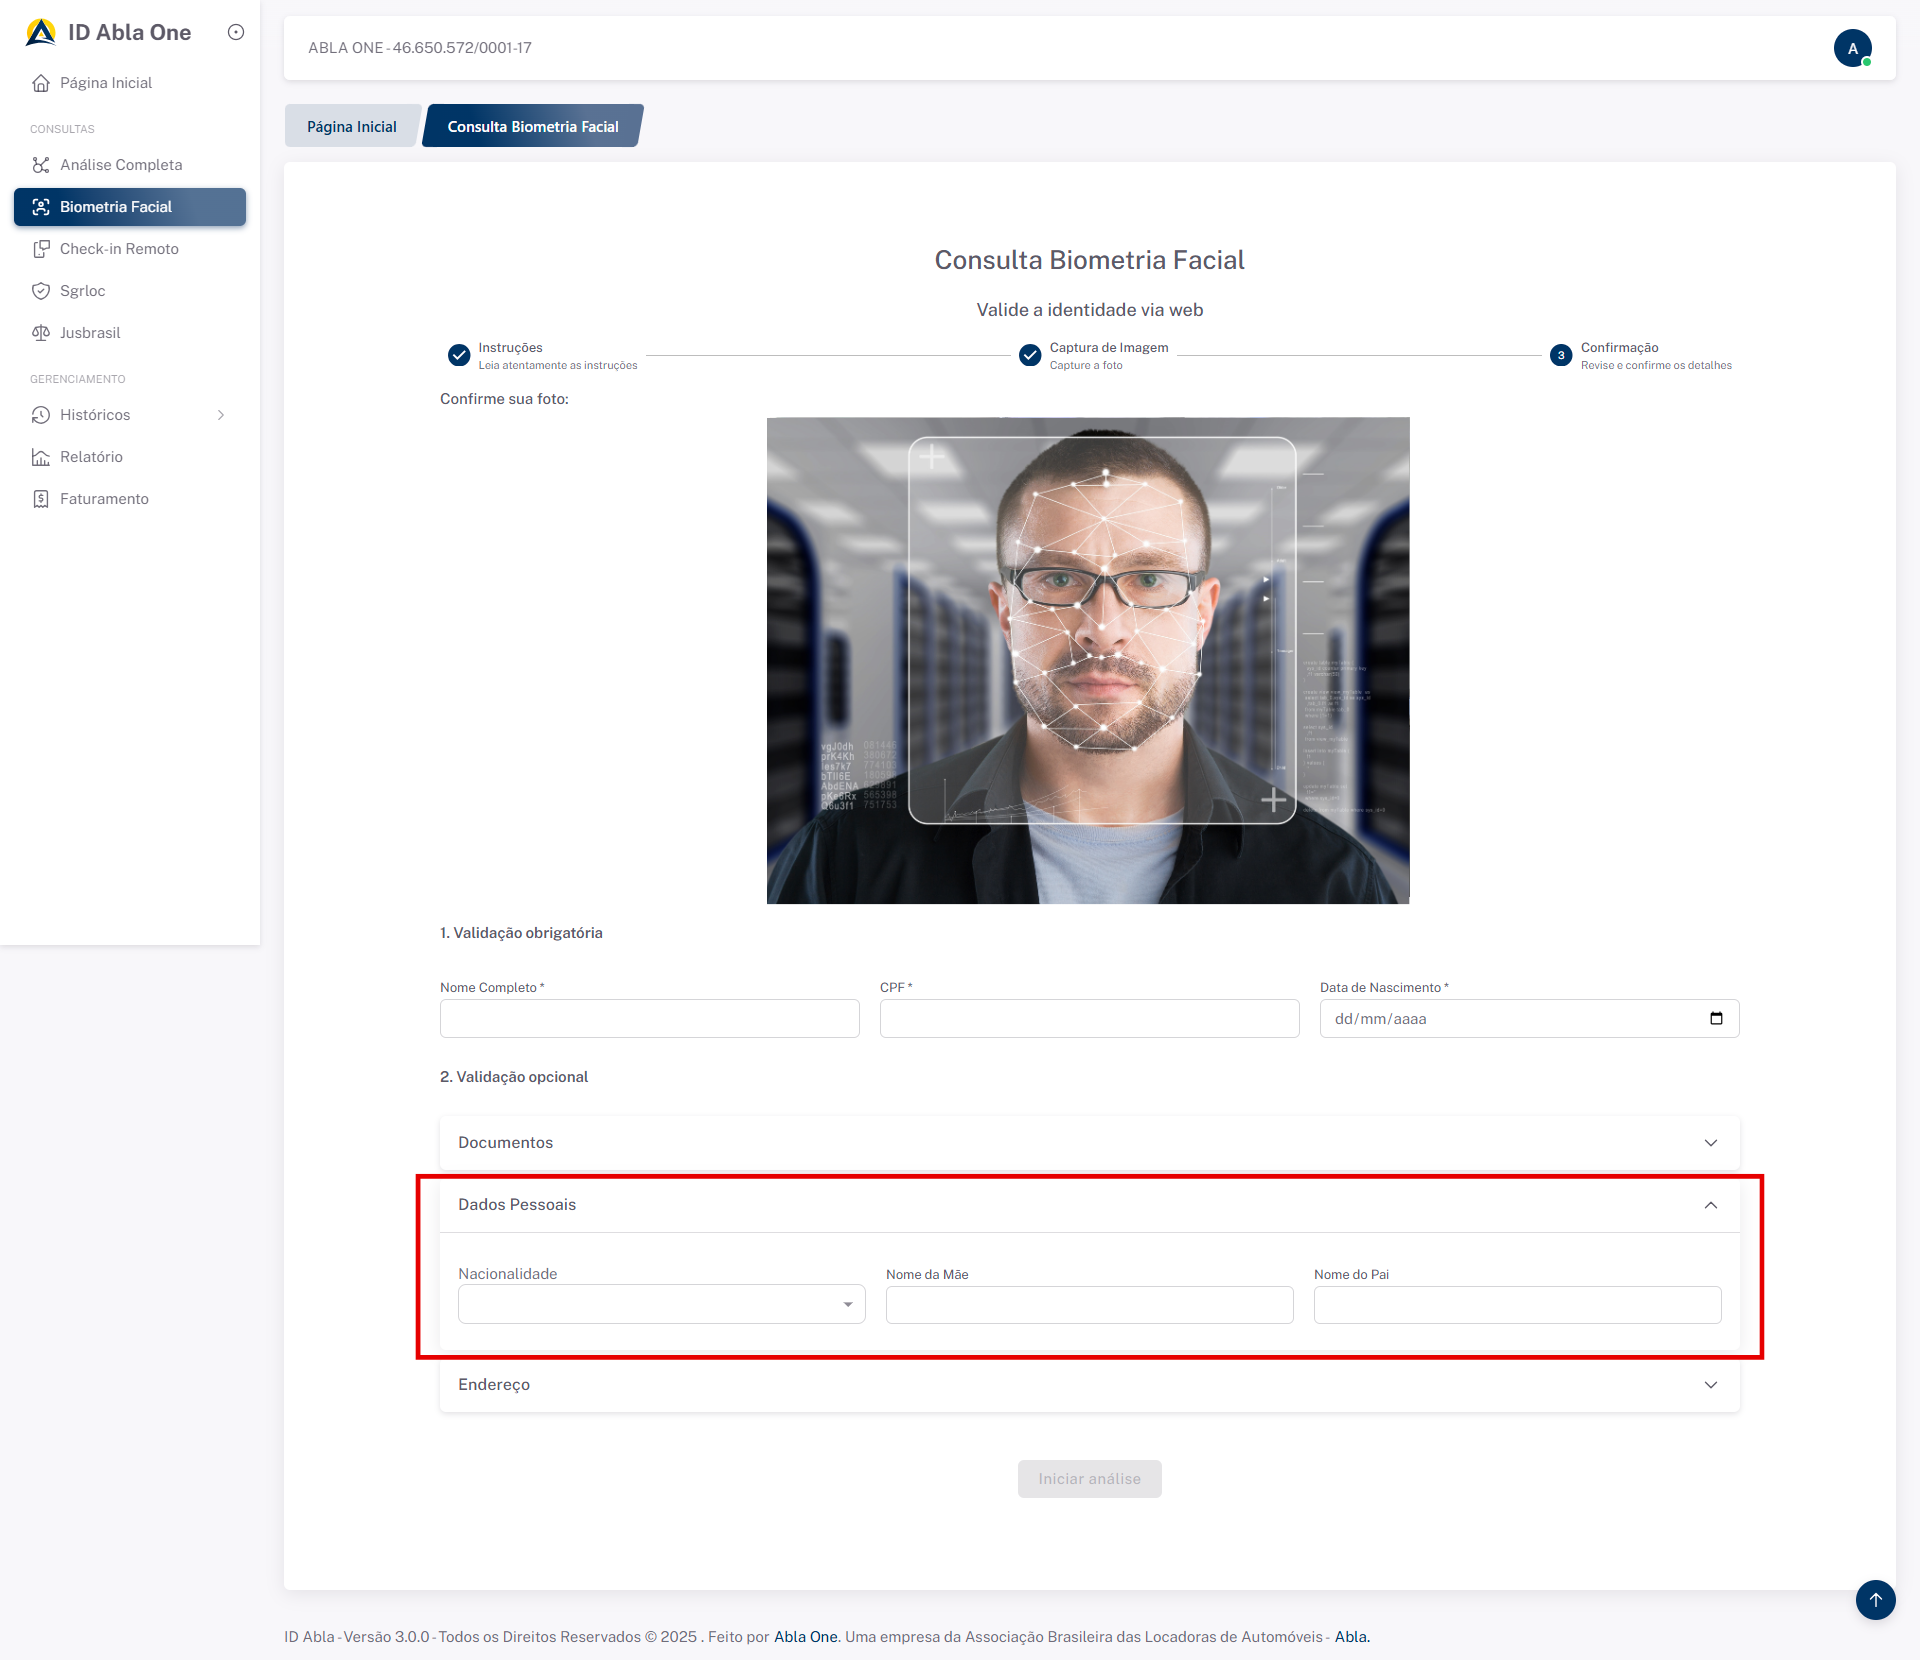Open the Faturamento billing item
Screen dimensions: 1920x1660
(x=104, y=499)
